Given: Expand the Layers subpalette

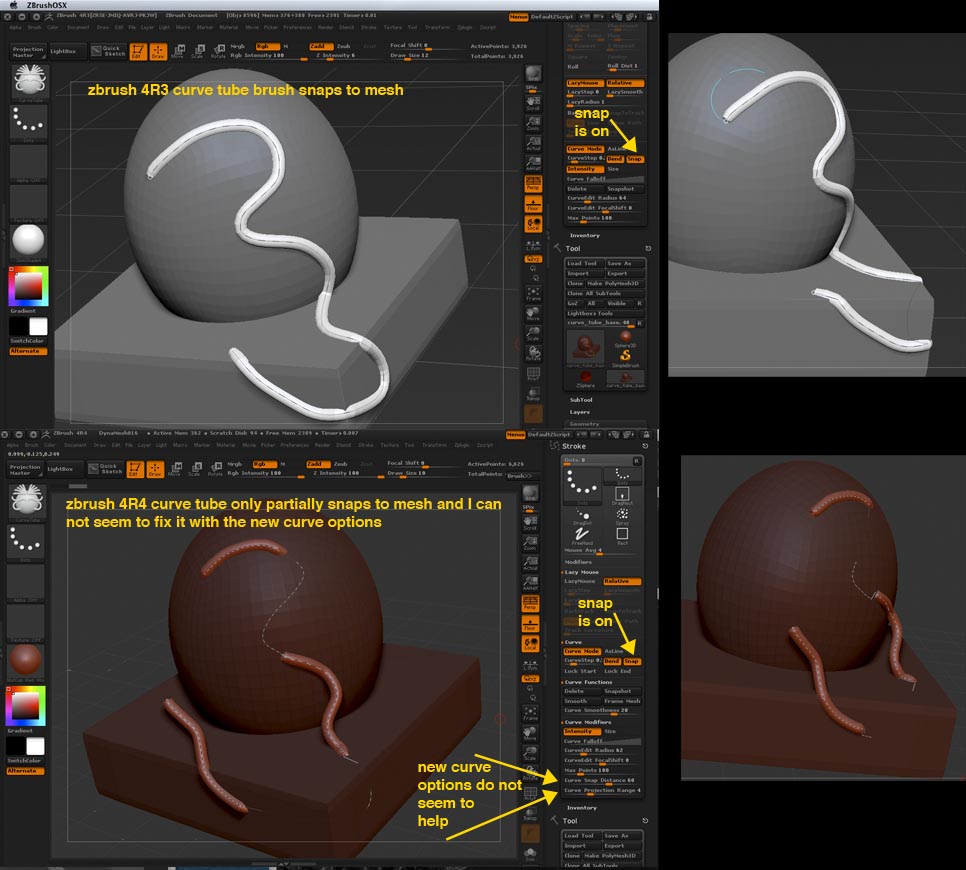Looking at the screenshot, I should (579, 411).
